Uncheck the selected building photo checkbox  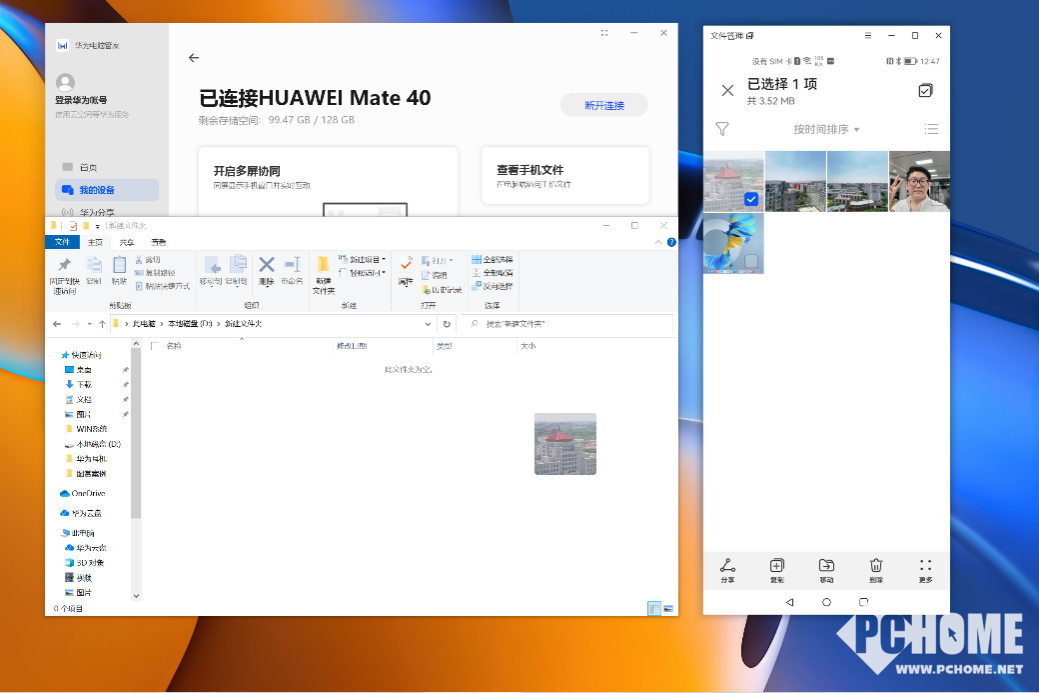point(751,199)
